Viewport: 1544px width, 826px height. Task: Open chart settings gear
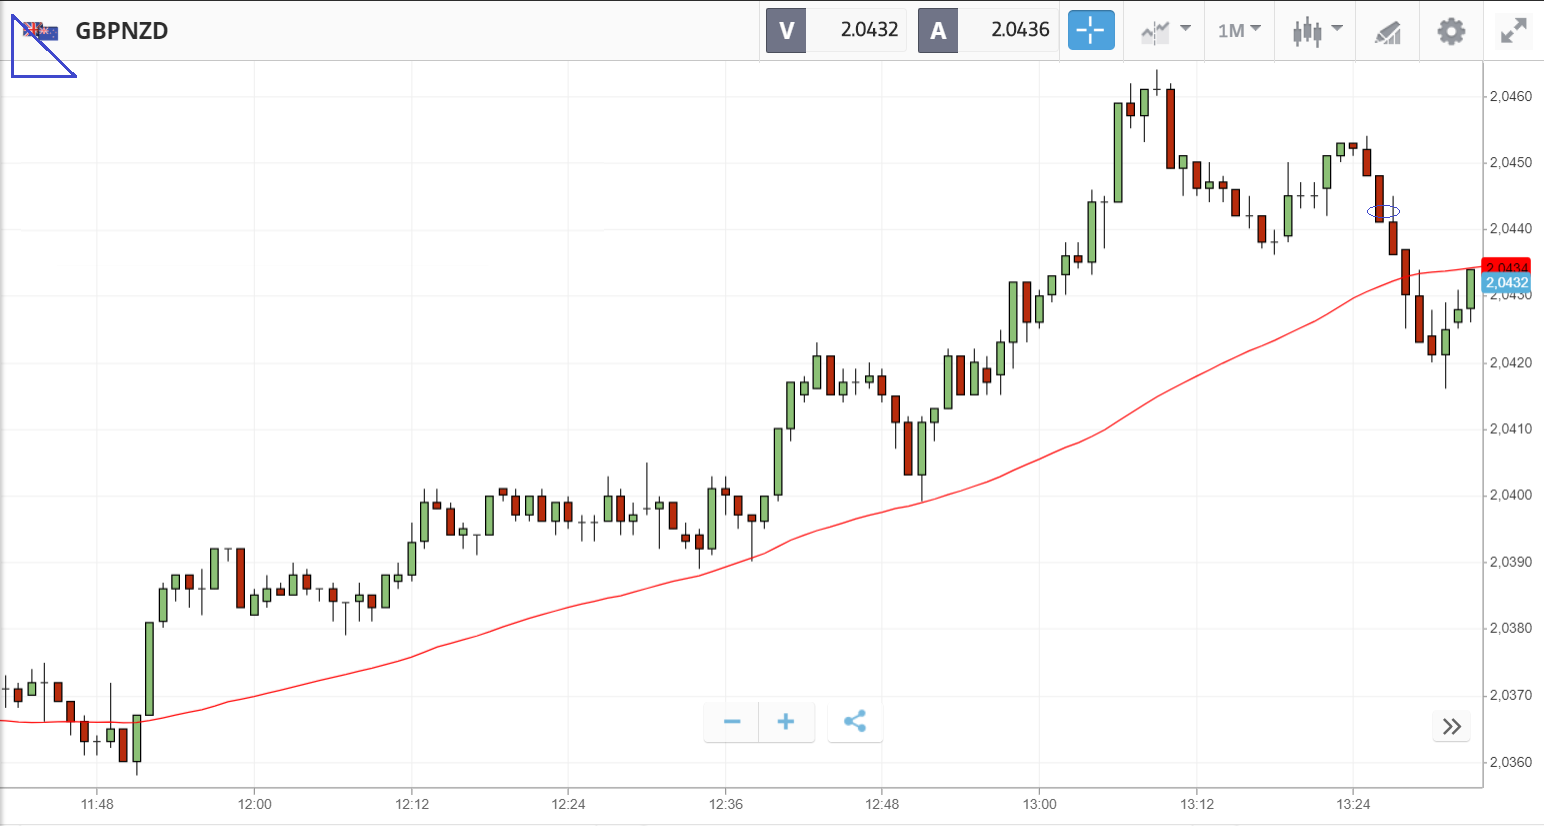[x=1450, y=31]
